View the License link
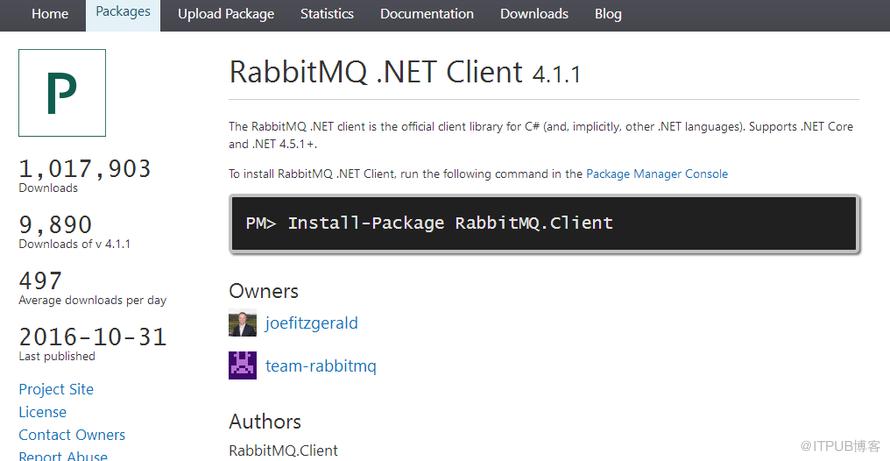This screenshot has height=461, width=890. [43, 412]
